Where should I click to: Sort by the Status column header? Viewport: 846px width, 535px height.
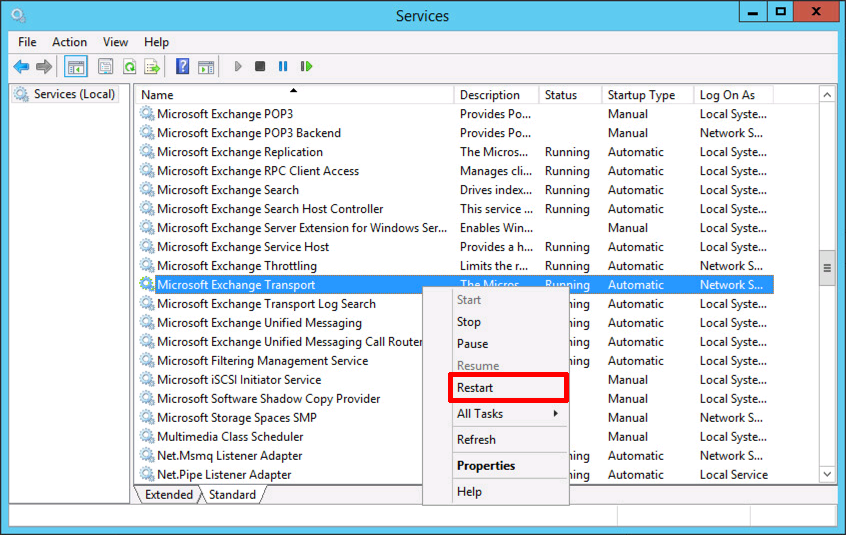[x=570, y=94]
